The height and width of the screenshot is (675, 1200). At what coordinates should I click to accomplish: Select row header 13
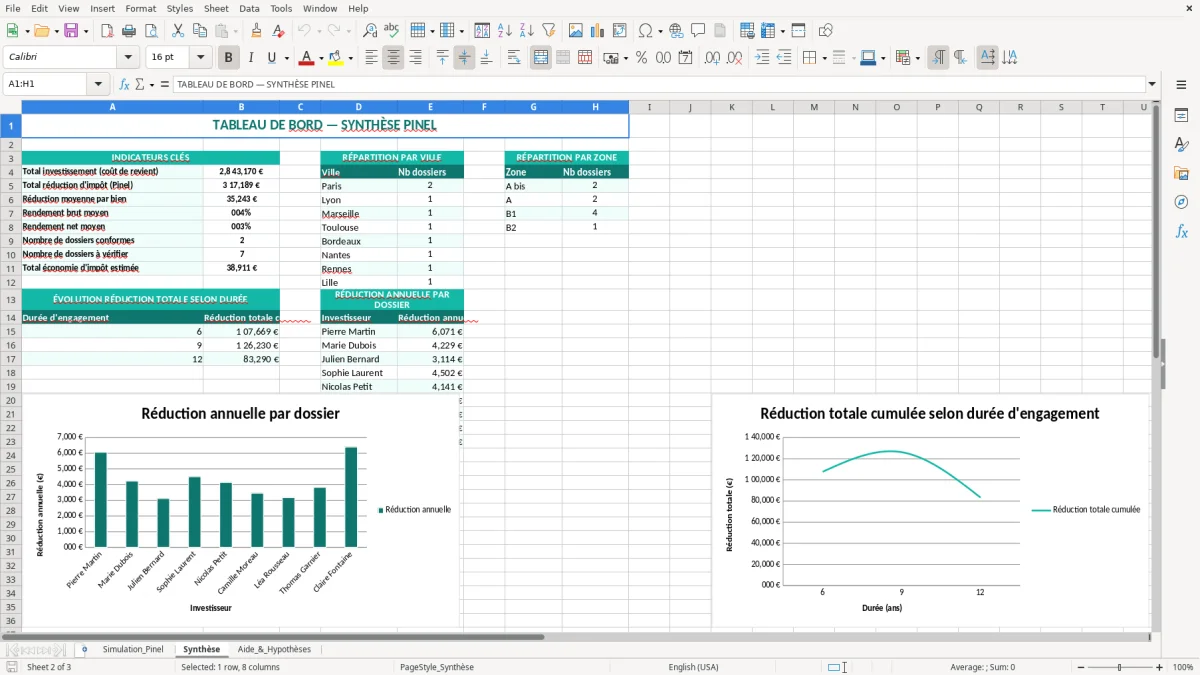click(11, 300)
